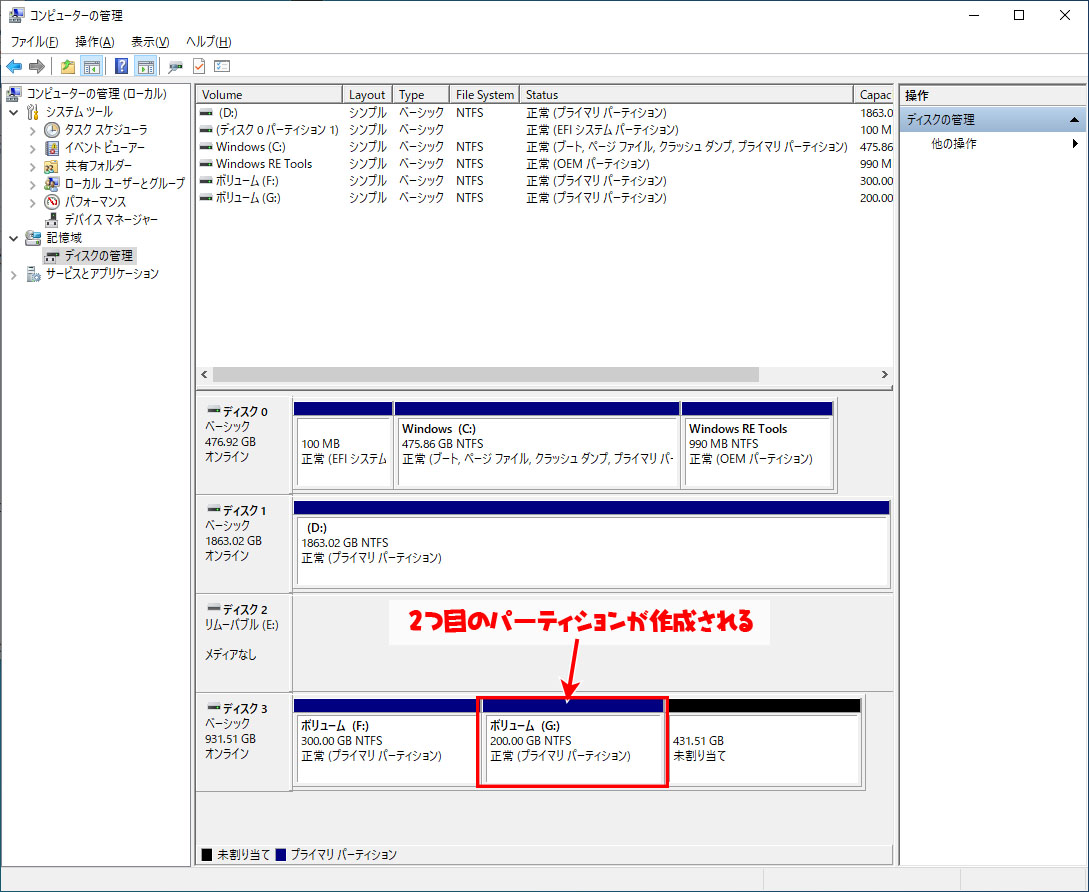
Task: Open 他の操作 in the actions pane
Action: (954, 144)
